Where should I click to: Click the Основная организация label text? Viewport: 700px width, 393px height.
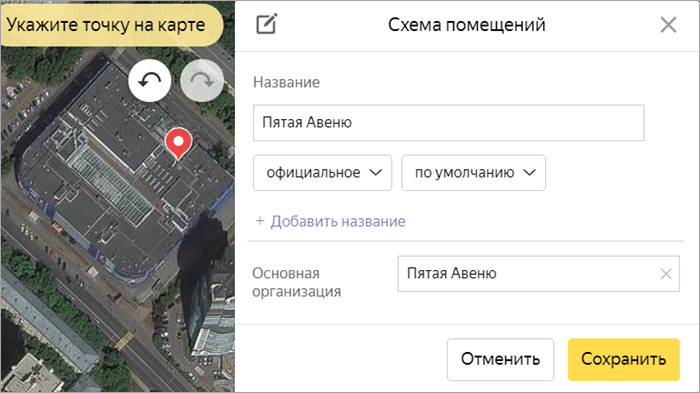point(296,282)
